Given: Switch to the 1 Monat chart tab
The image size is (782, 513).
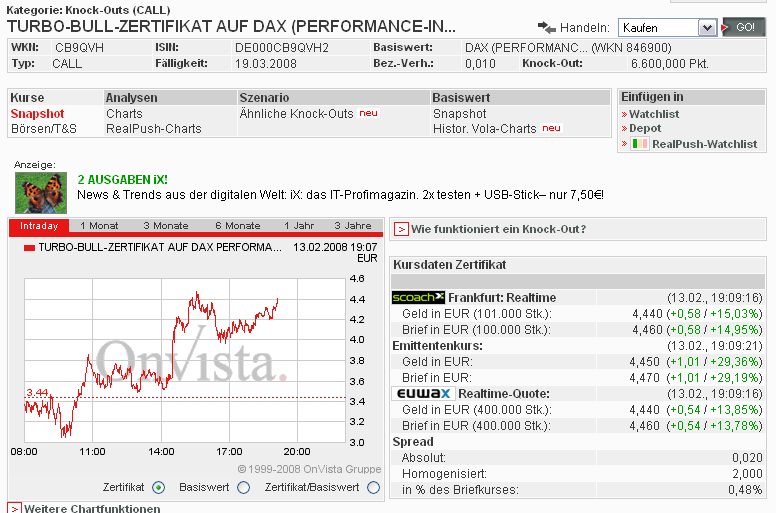Looking at the screenshot, I should coord(99,226).
